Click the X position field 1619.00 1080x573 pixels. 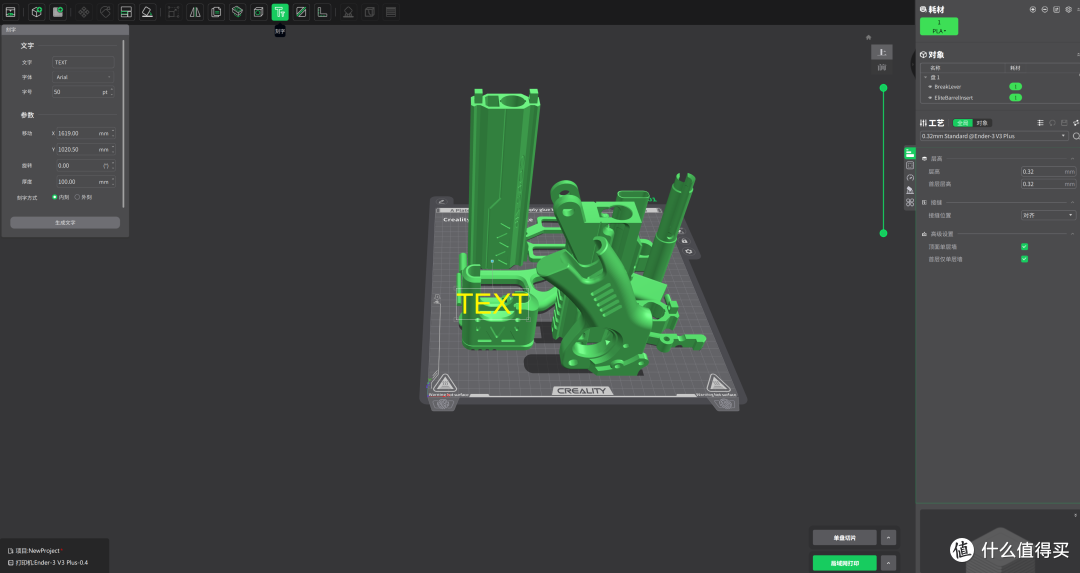(x=85, y=133)
